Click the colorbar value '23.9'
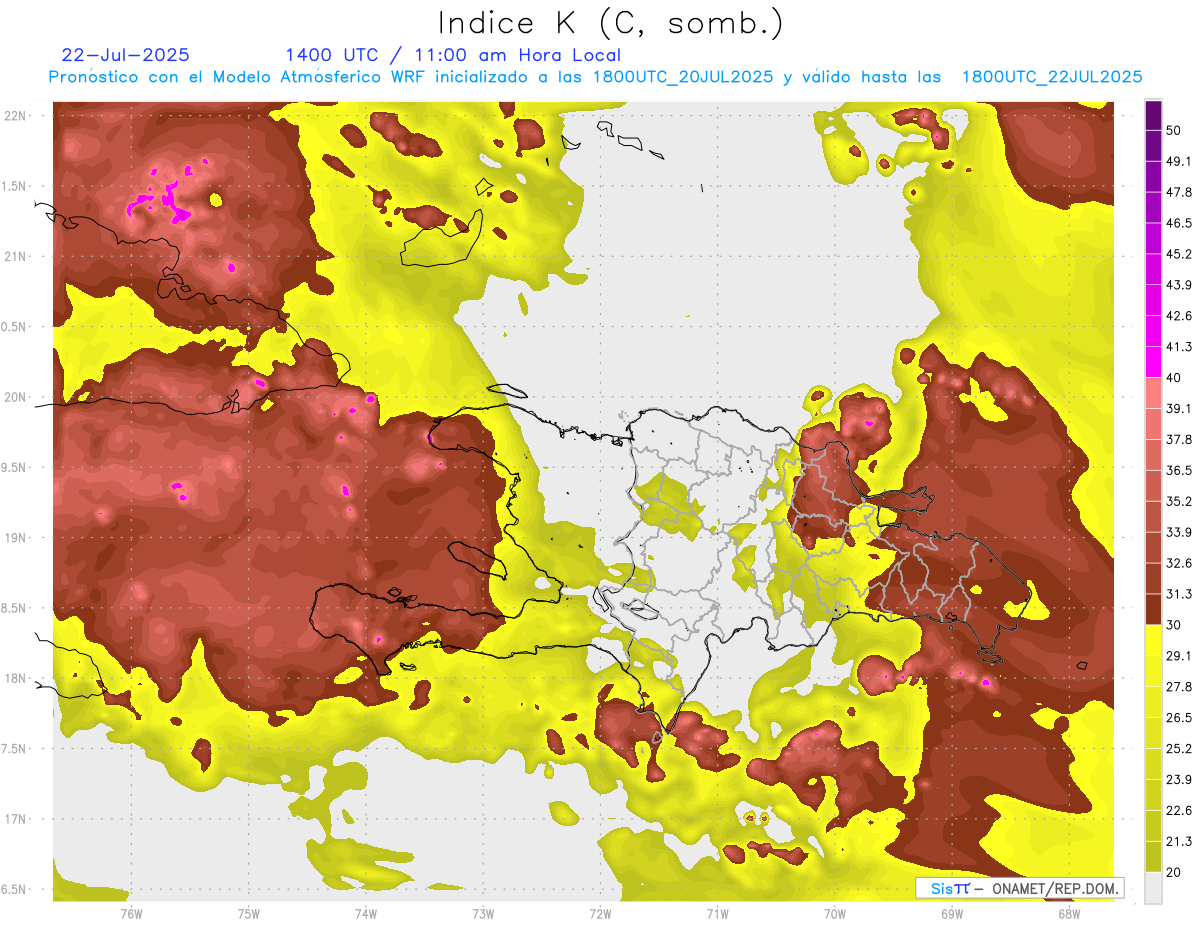Image resolution: width=1200 pixels, height=927 pixels. click(x=1179, y=780)
